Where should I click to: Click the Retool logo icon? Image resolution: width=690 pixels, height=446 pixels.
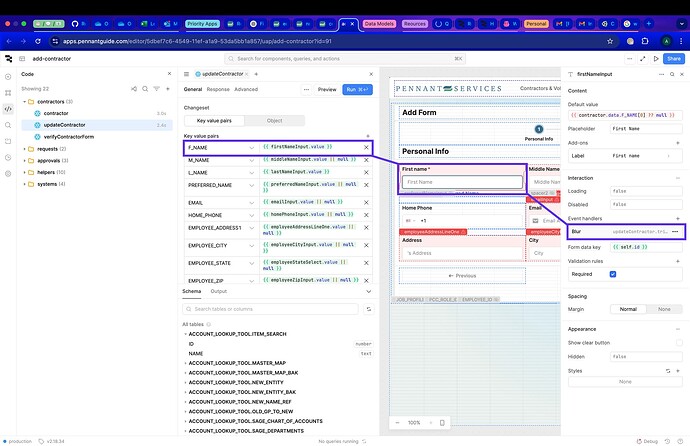coord(8,58)
